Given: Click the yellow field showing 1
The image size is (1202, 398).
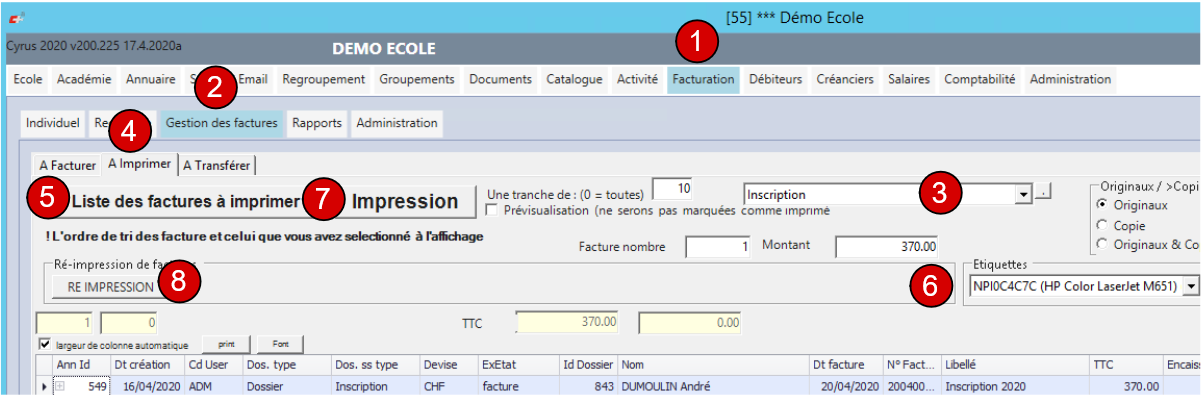Looking at the screenshot, I should [x=66, y=322].
